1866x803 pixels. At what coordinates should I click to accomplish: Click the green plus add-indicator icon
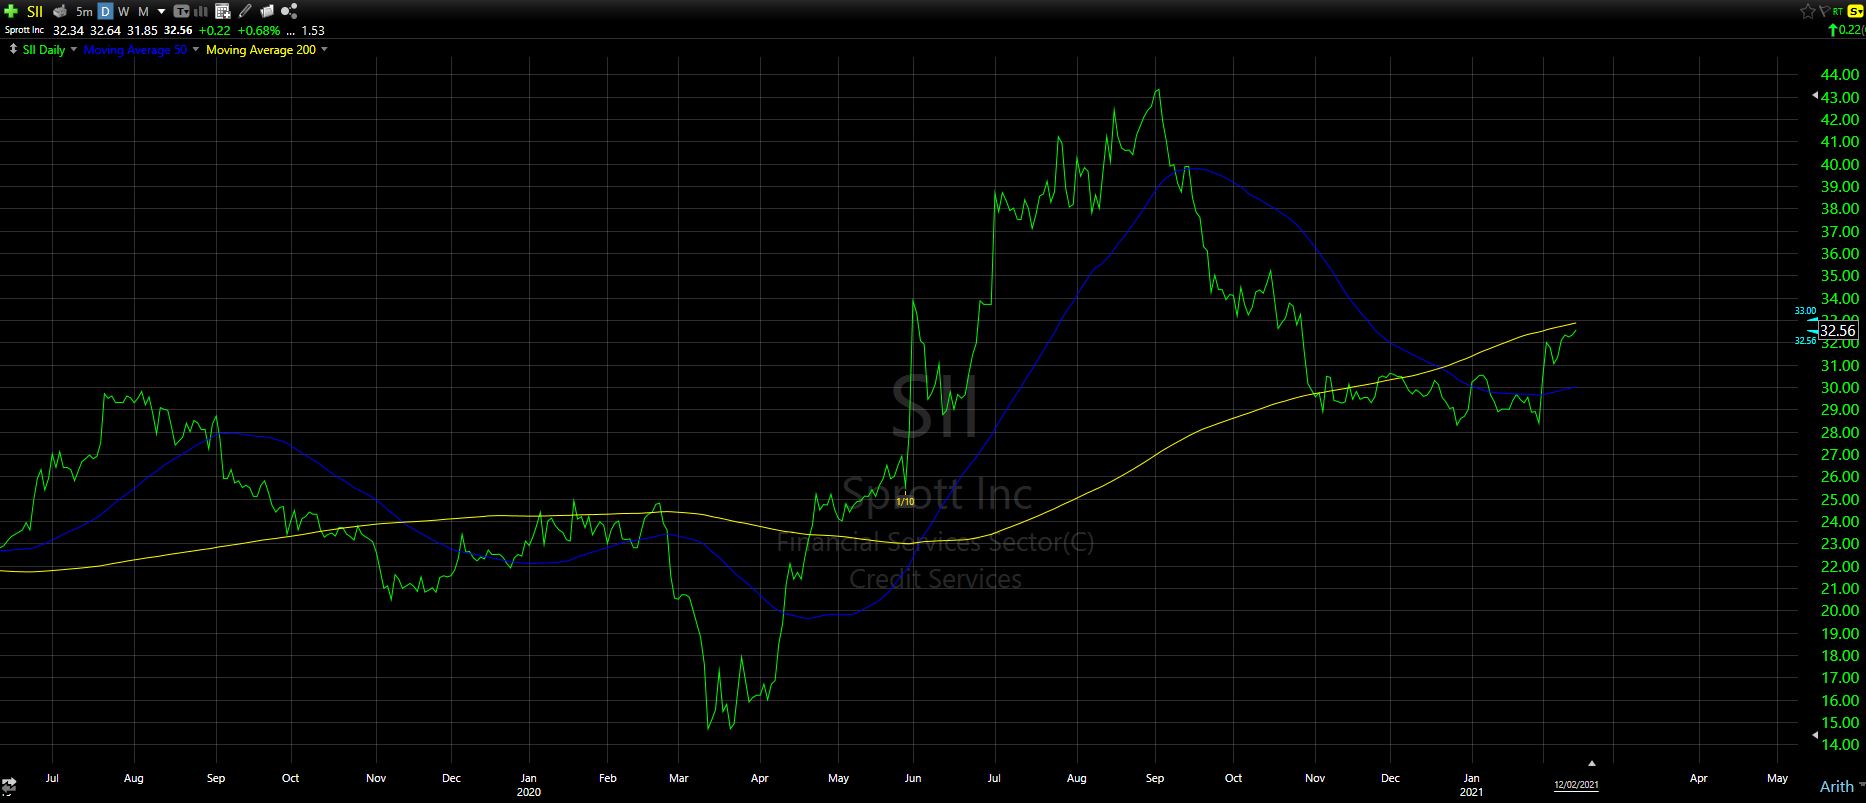(x=11, y=11)
